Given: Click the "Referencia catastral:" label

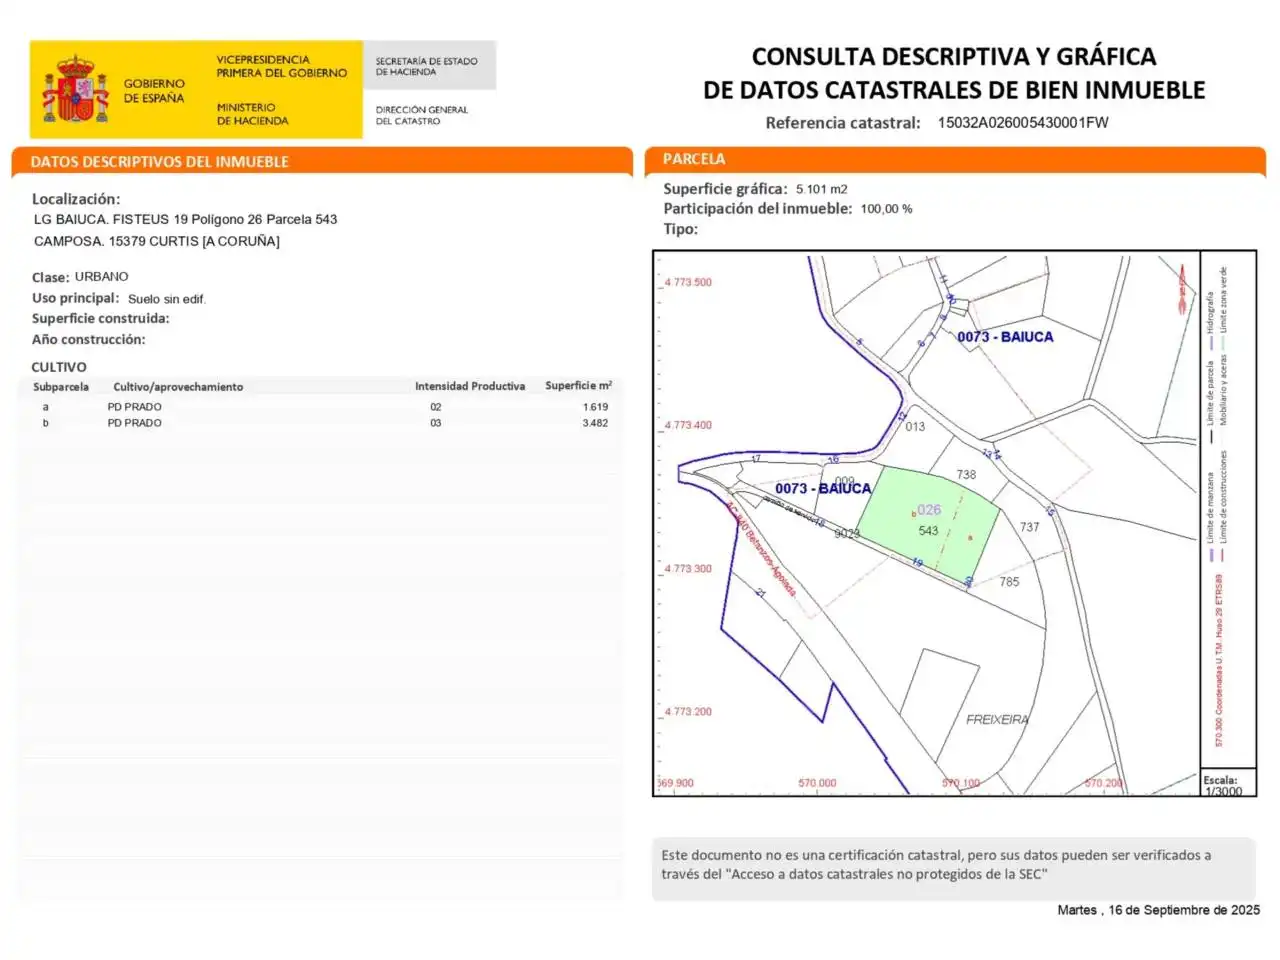Looking at the screenshot, I should click(843, 123).
